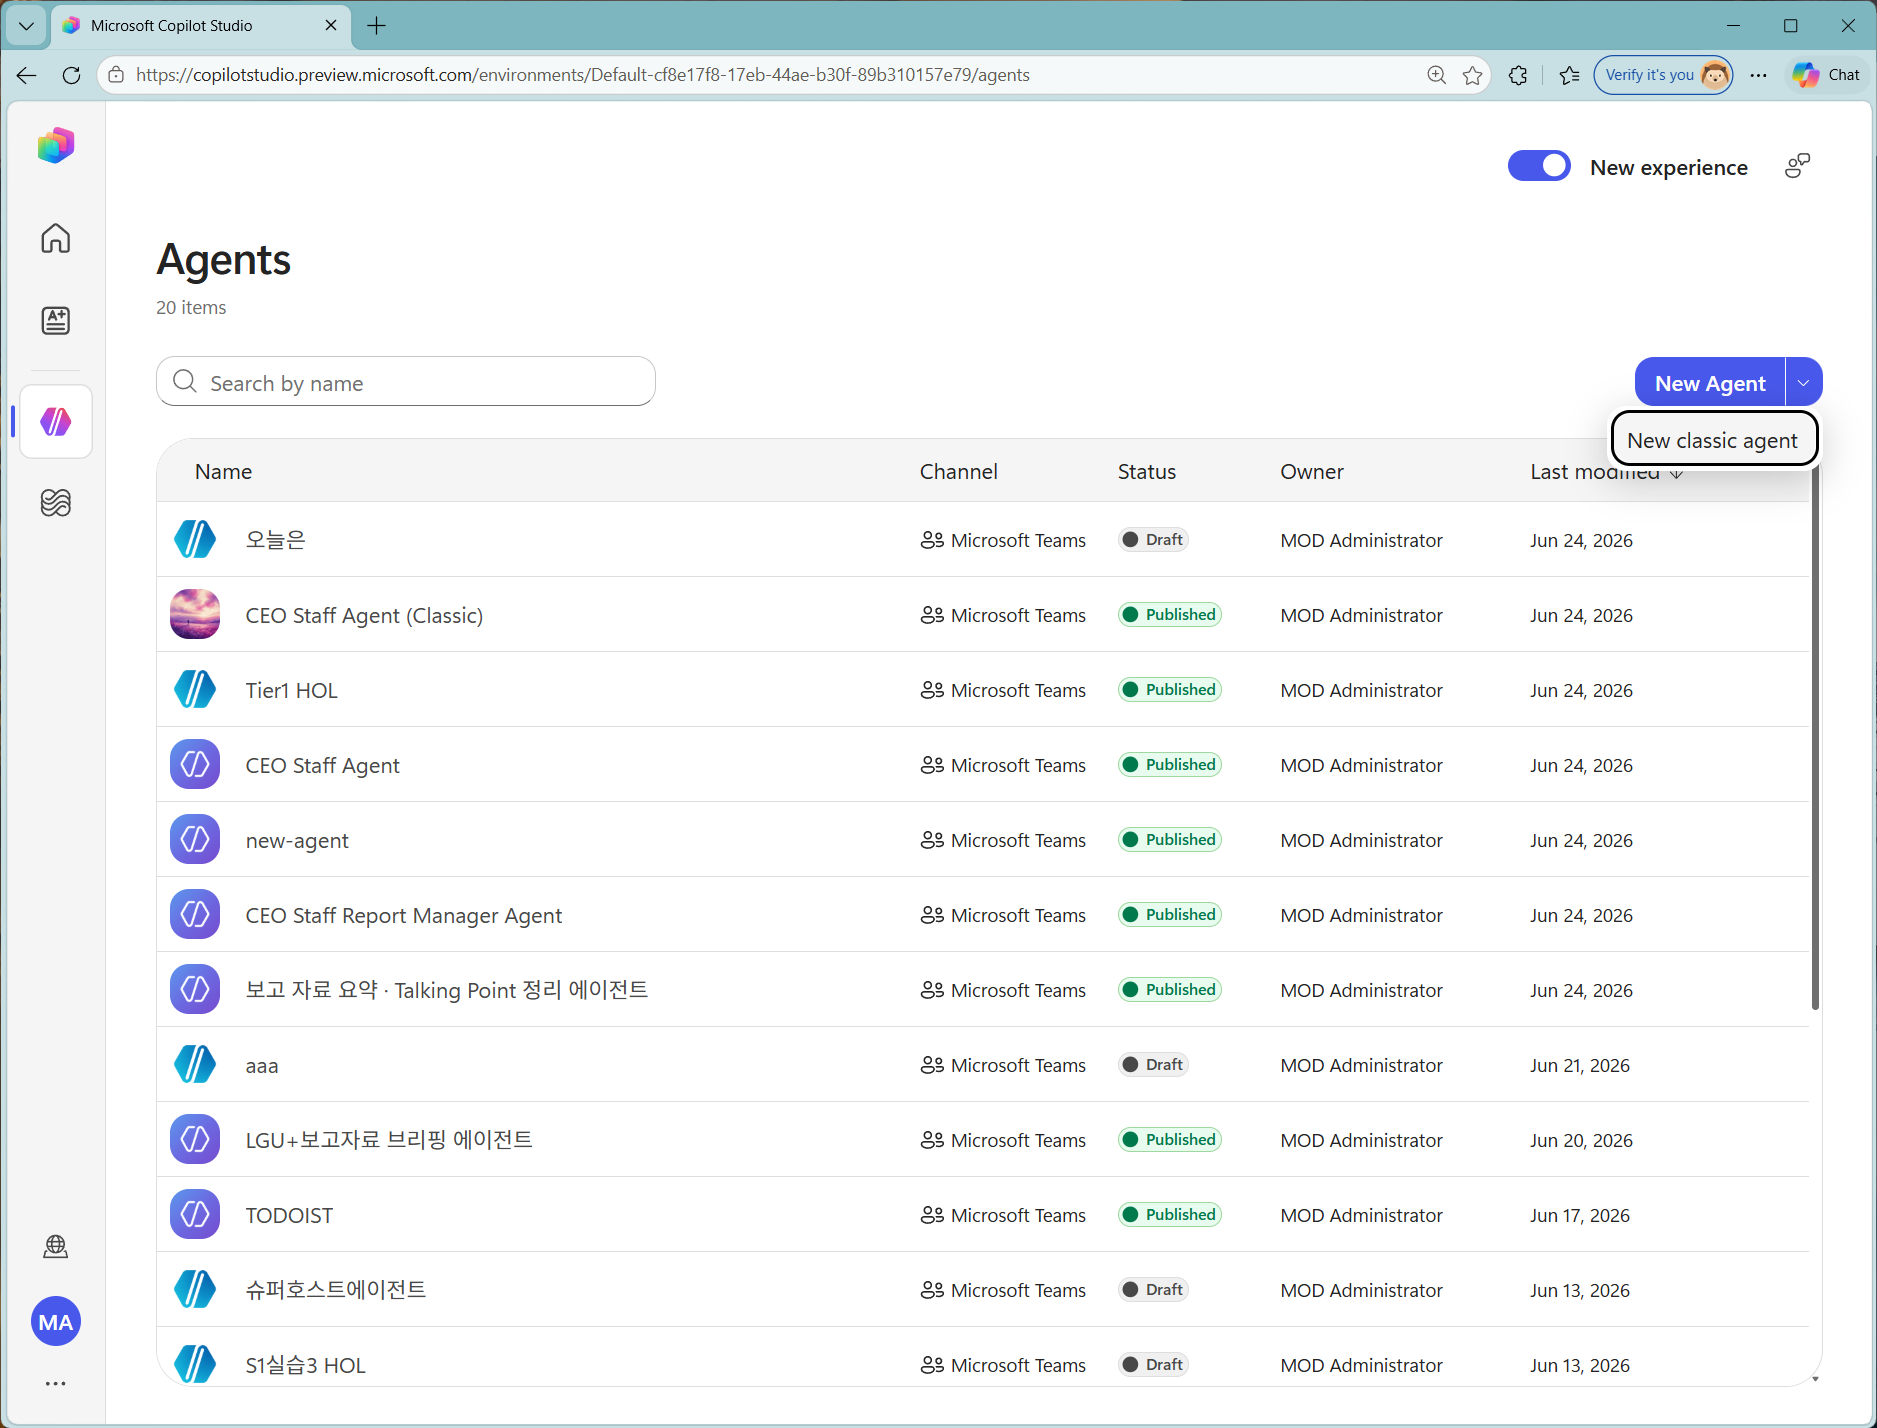The image size is (1877, 1428).
Task: Click the 20 items count text
Action: (191, 307)
